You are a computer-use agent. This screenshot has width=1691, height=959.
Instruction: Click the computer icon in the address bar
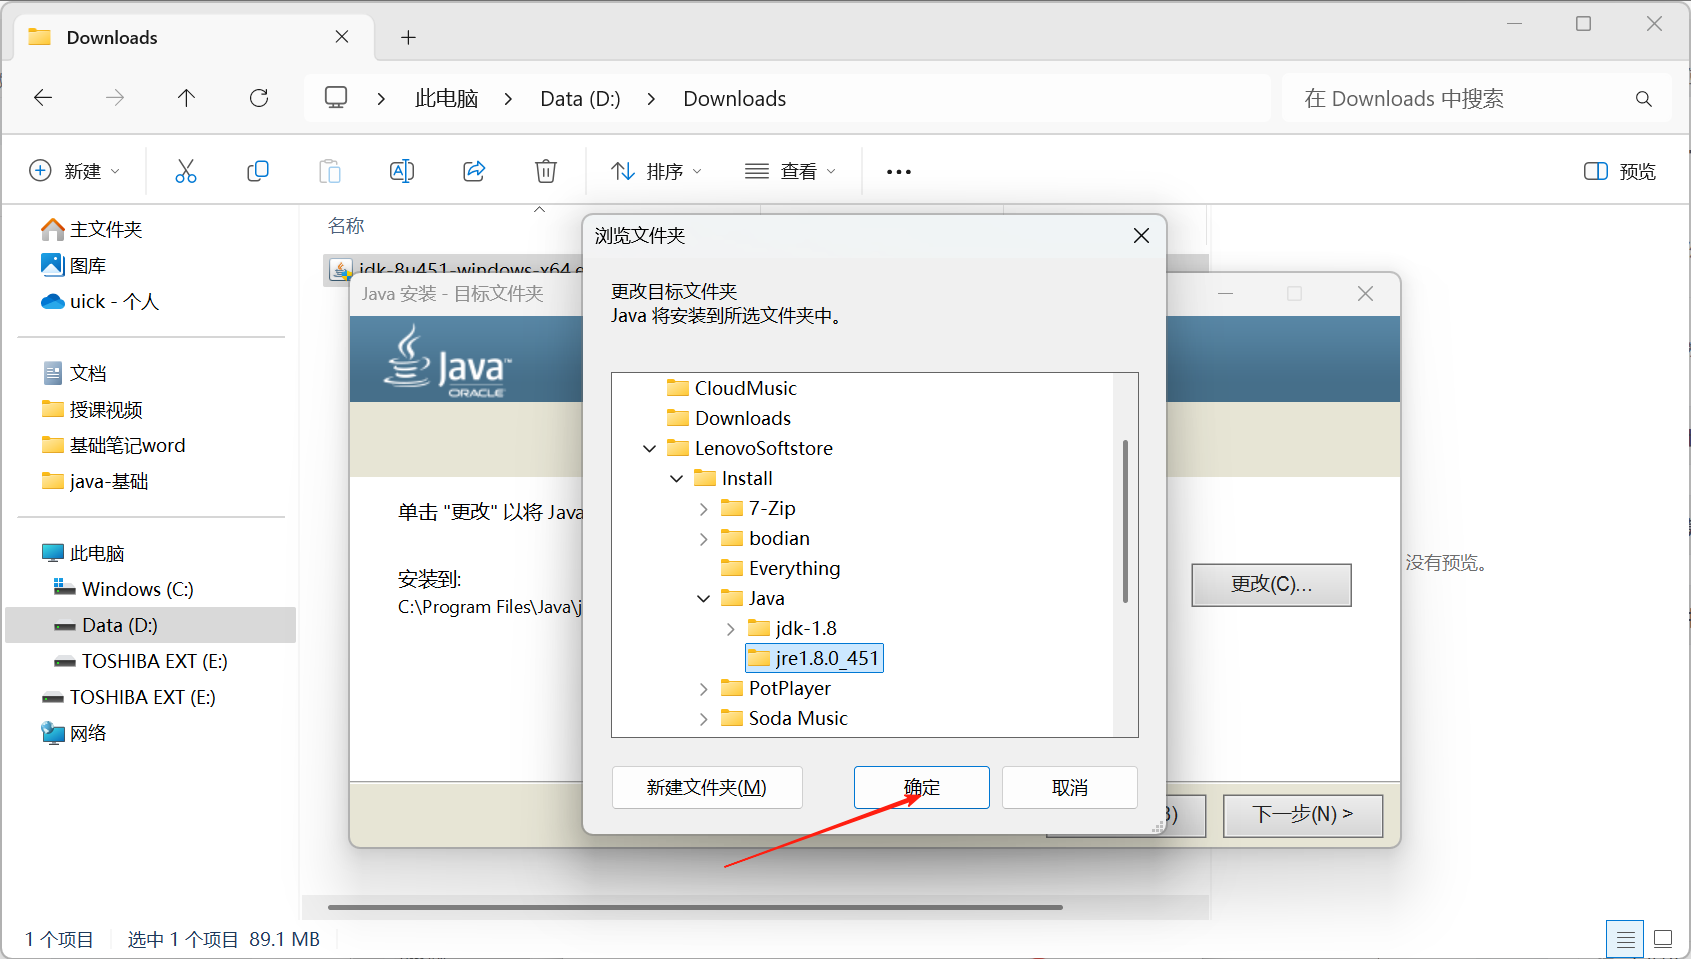click(x=336, y=98)
